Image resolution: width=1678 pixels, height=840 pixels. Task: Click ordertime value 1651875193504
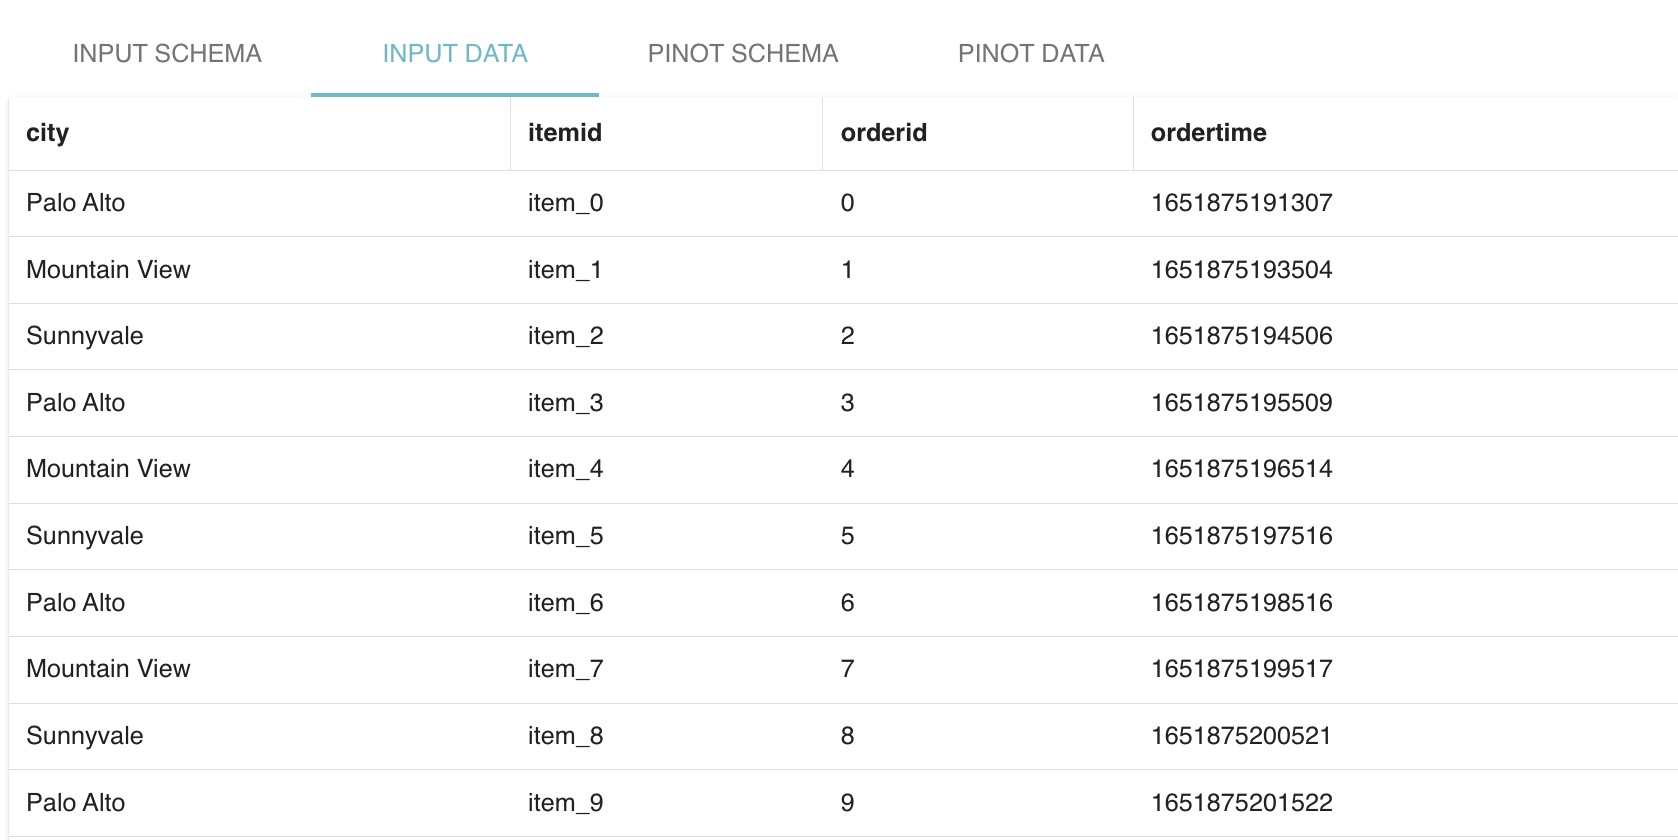click(1241, 270)
